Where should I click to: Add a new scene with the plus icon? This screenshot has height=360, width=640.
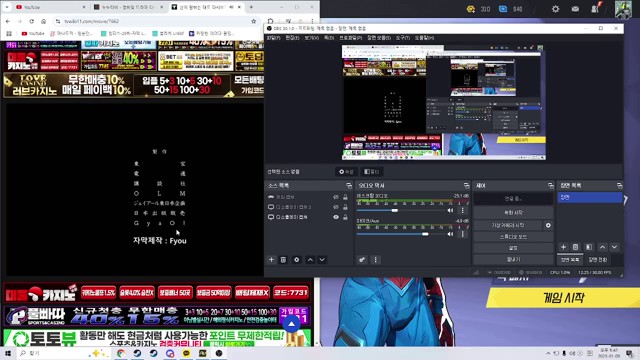(x=563, y=247)
